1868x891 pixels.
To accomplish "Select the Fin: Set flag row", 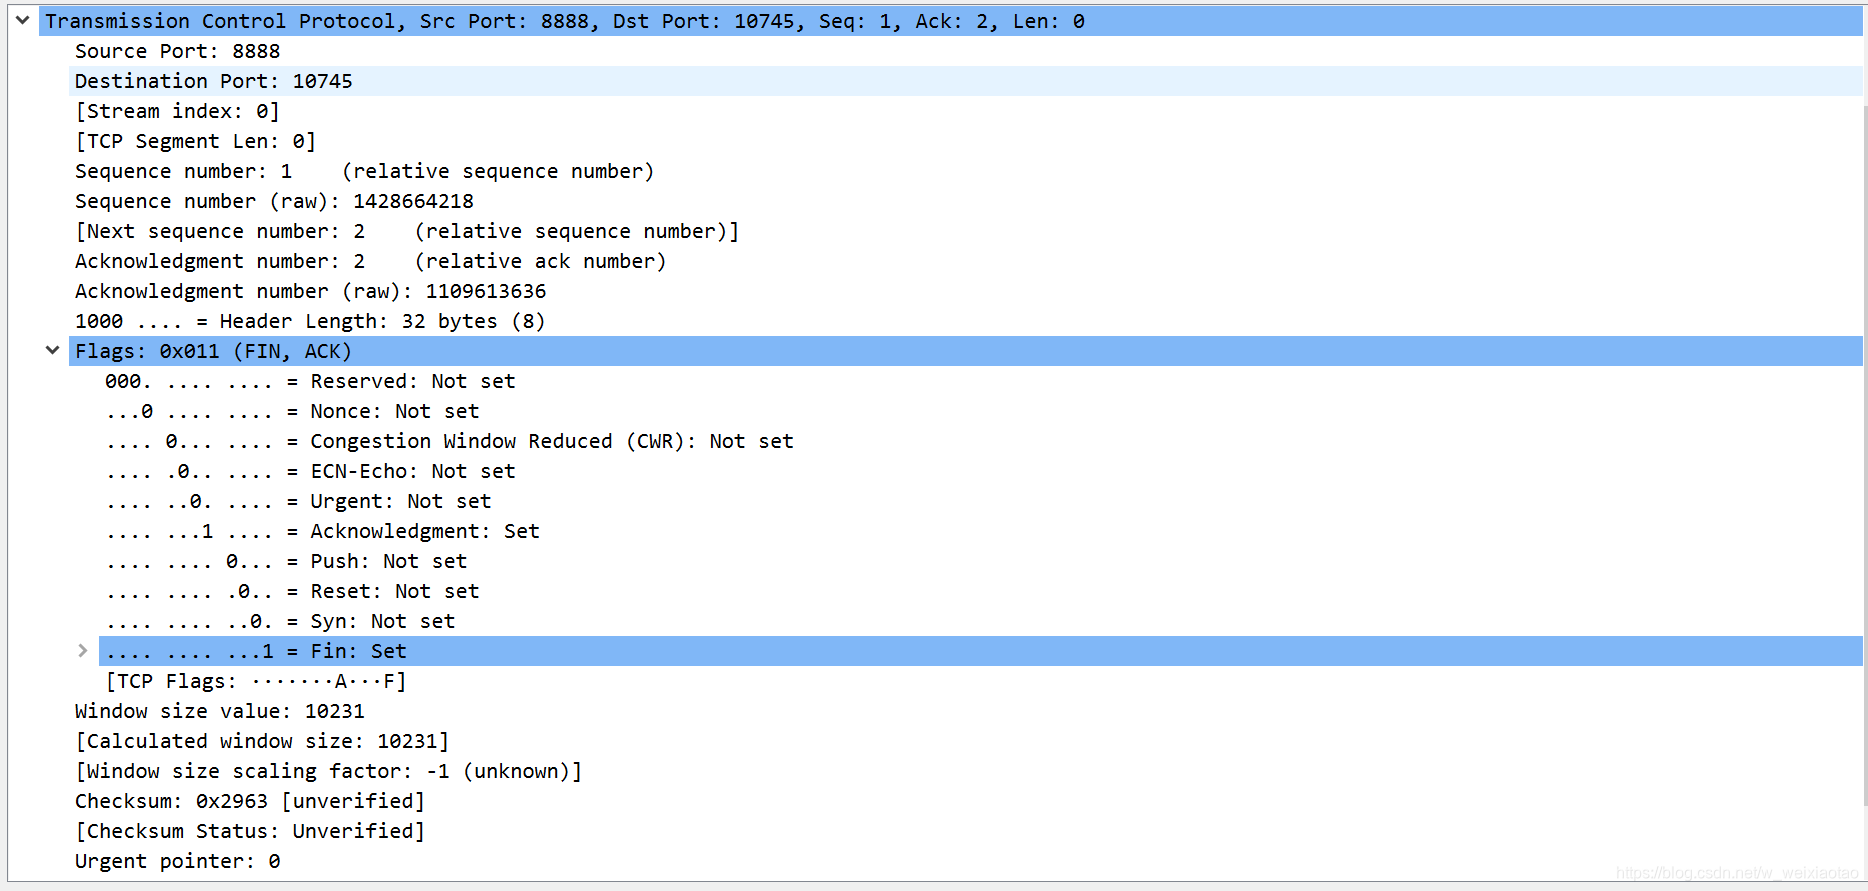I will coord(980,651).
